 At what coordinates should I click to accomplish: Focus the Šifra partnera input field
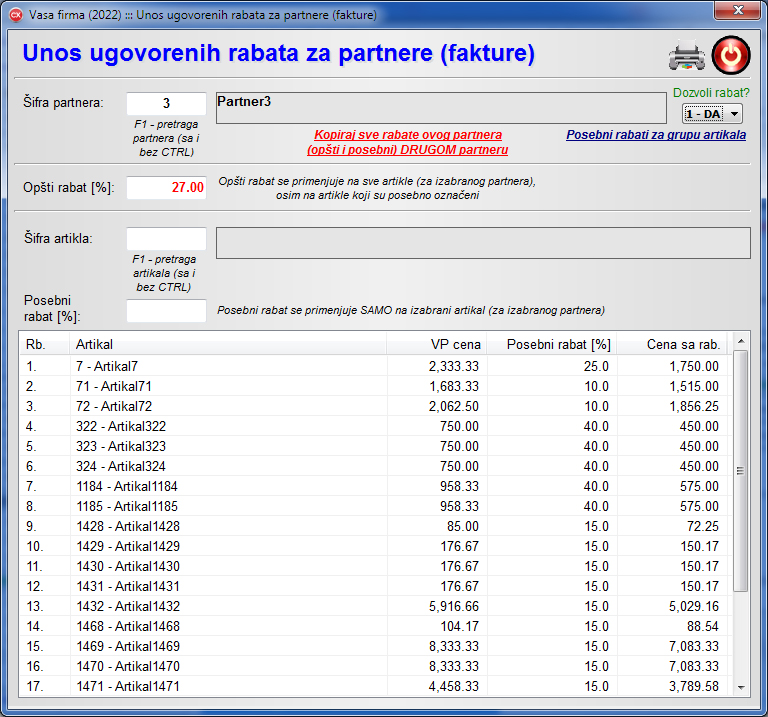[167, 103]
